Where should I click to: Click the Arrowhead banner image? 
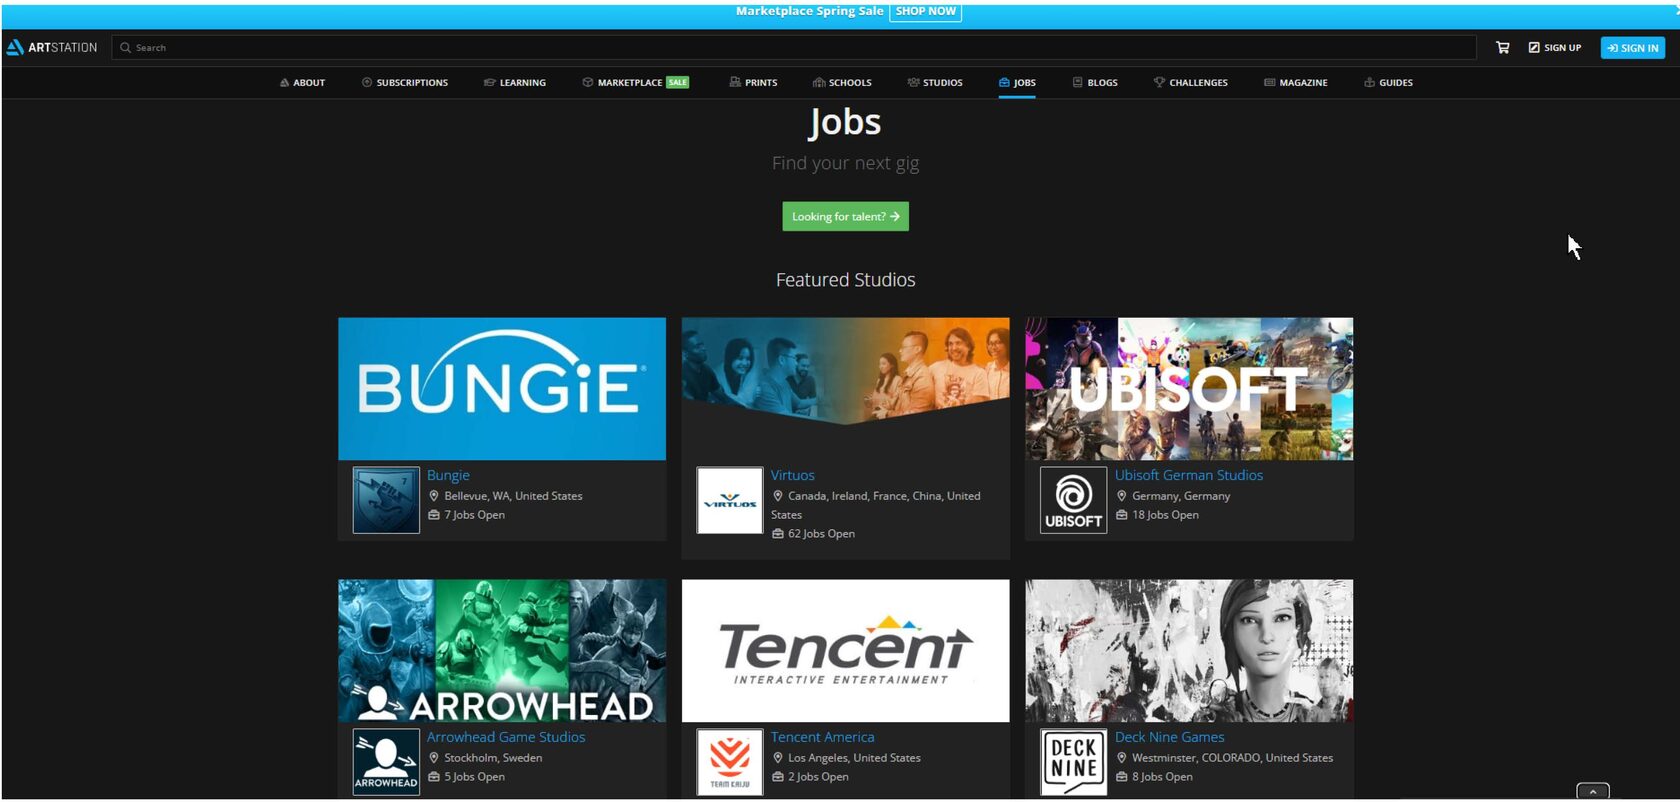tap(502, 651)
